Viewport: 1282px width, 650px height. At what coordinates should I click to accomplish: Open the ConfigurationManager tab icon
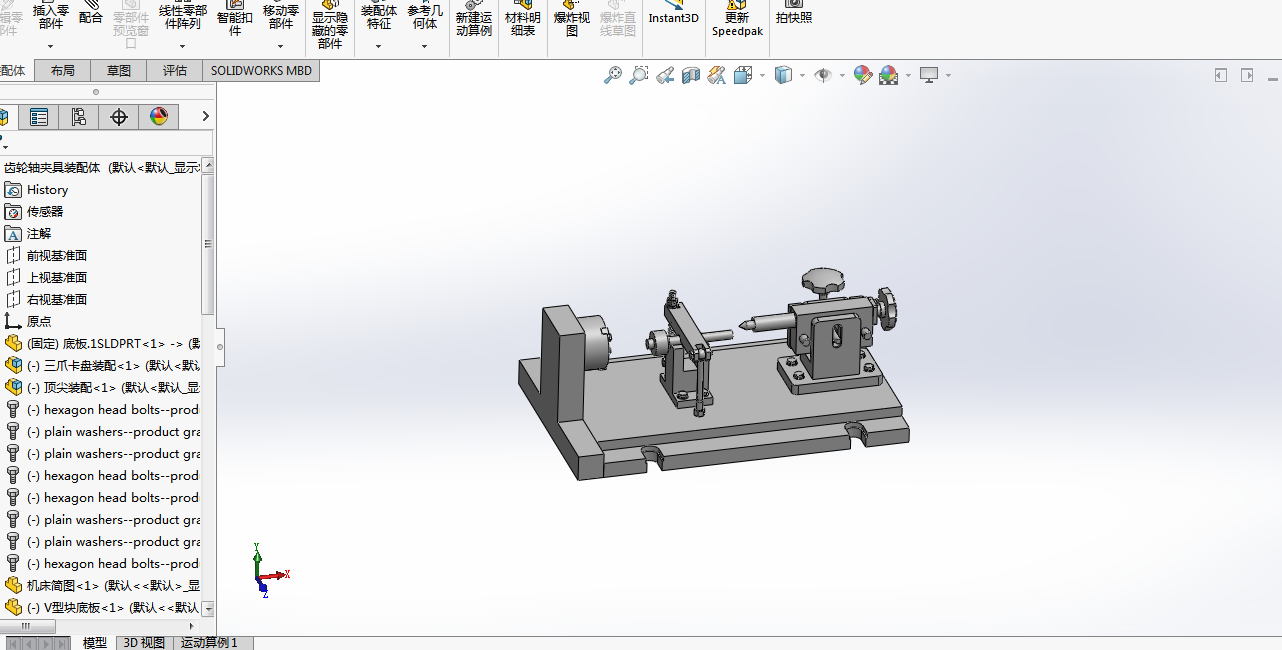78,117
